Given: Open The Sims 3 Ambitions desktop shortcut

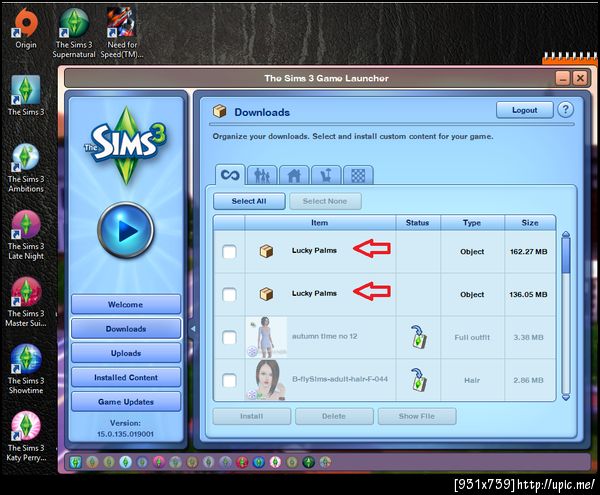Looking at the screenshot, I should [26, 168].
